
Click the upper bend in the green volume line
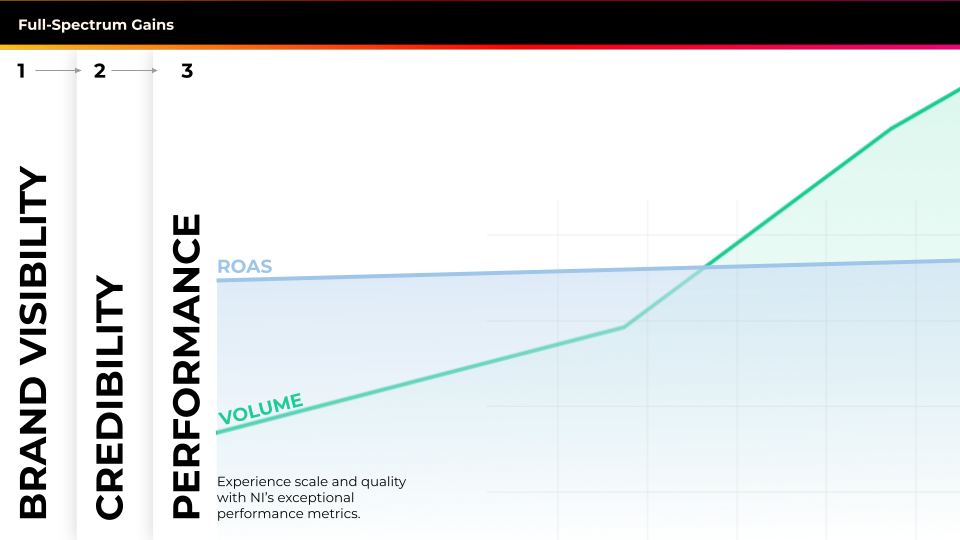(x=892, y=127)
